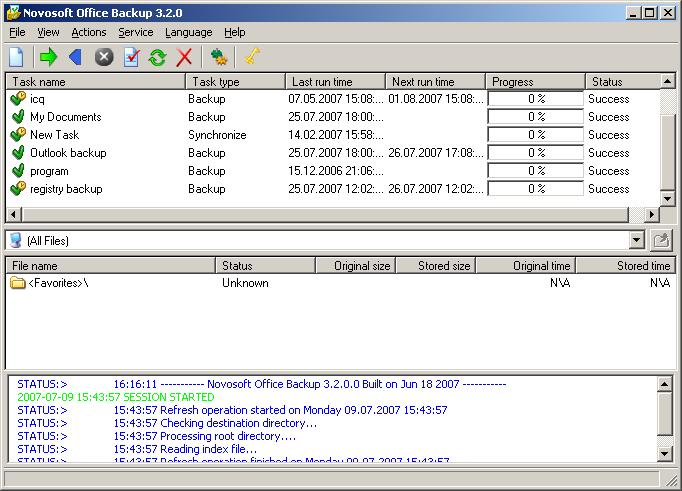This screenshot has width=682, height=491.
Task: Open the green puzzle-piece toolbar icon
Action: pos(218,57)
